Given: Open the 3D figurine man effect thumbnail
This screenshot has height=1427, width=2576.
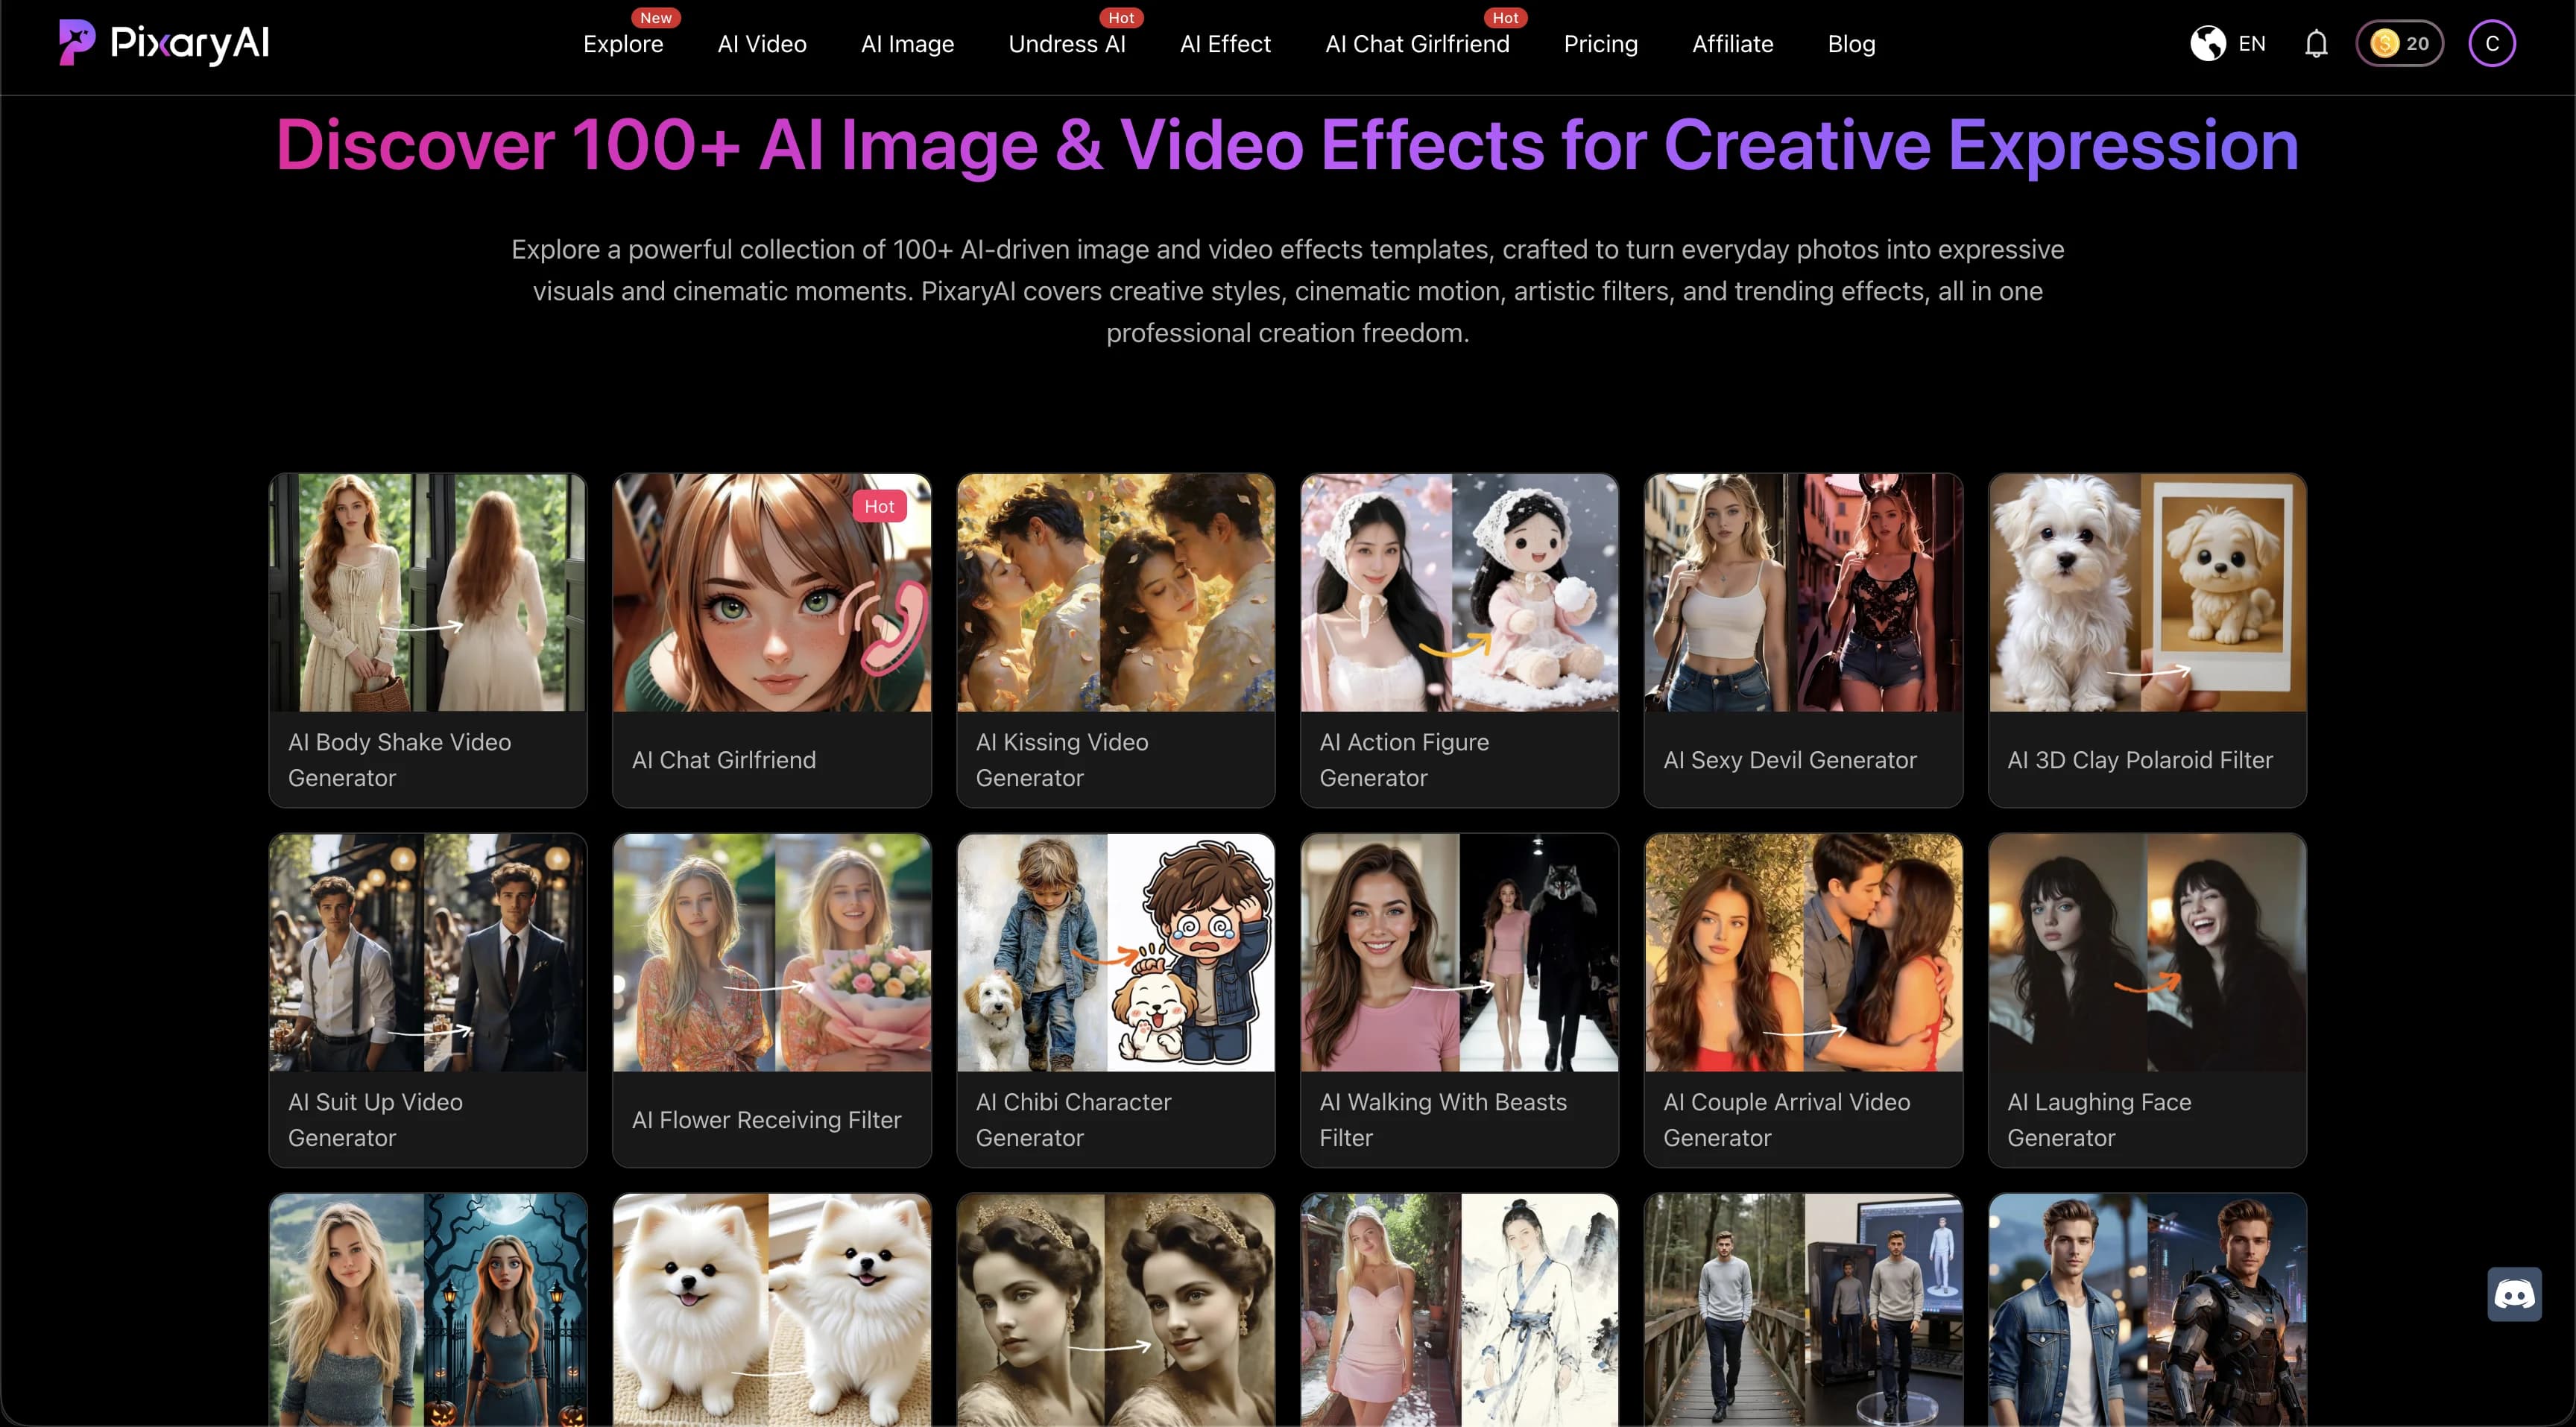Looking at the screenshot, I should point(1803,1309).
